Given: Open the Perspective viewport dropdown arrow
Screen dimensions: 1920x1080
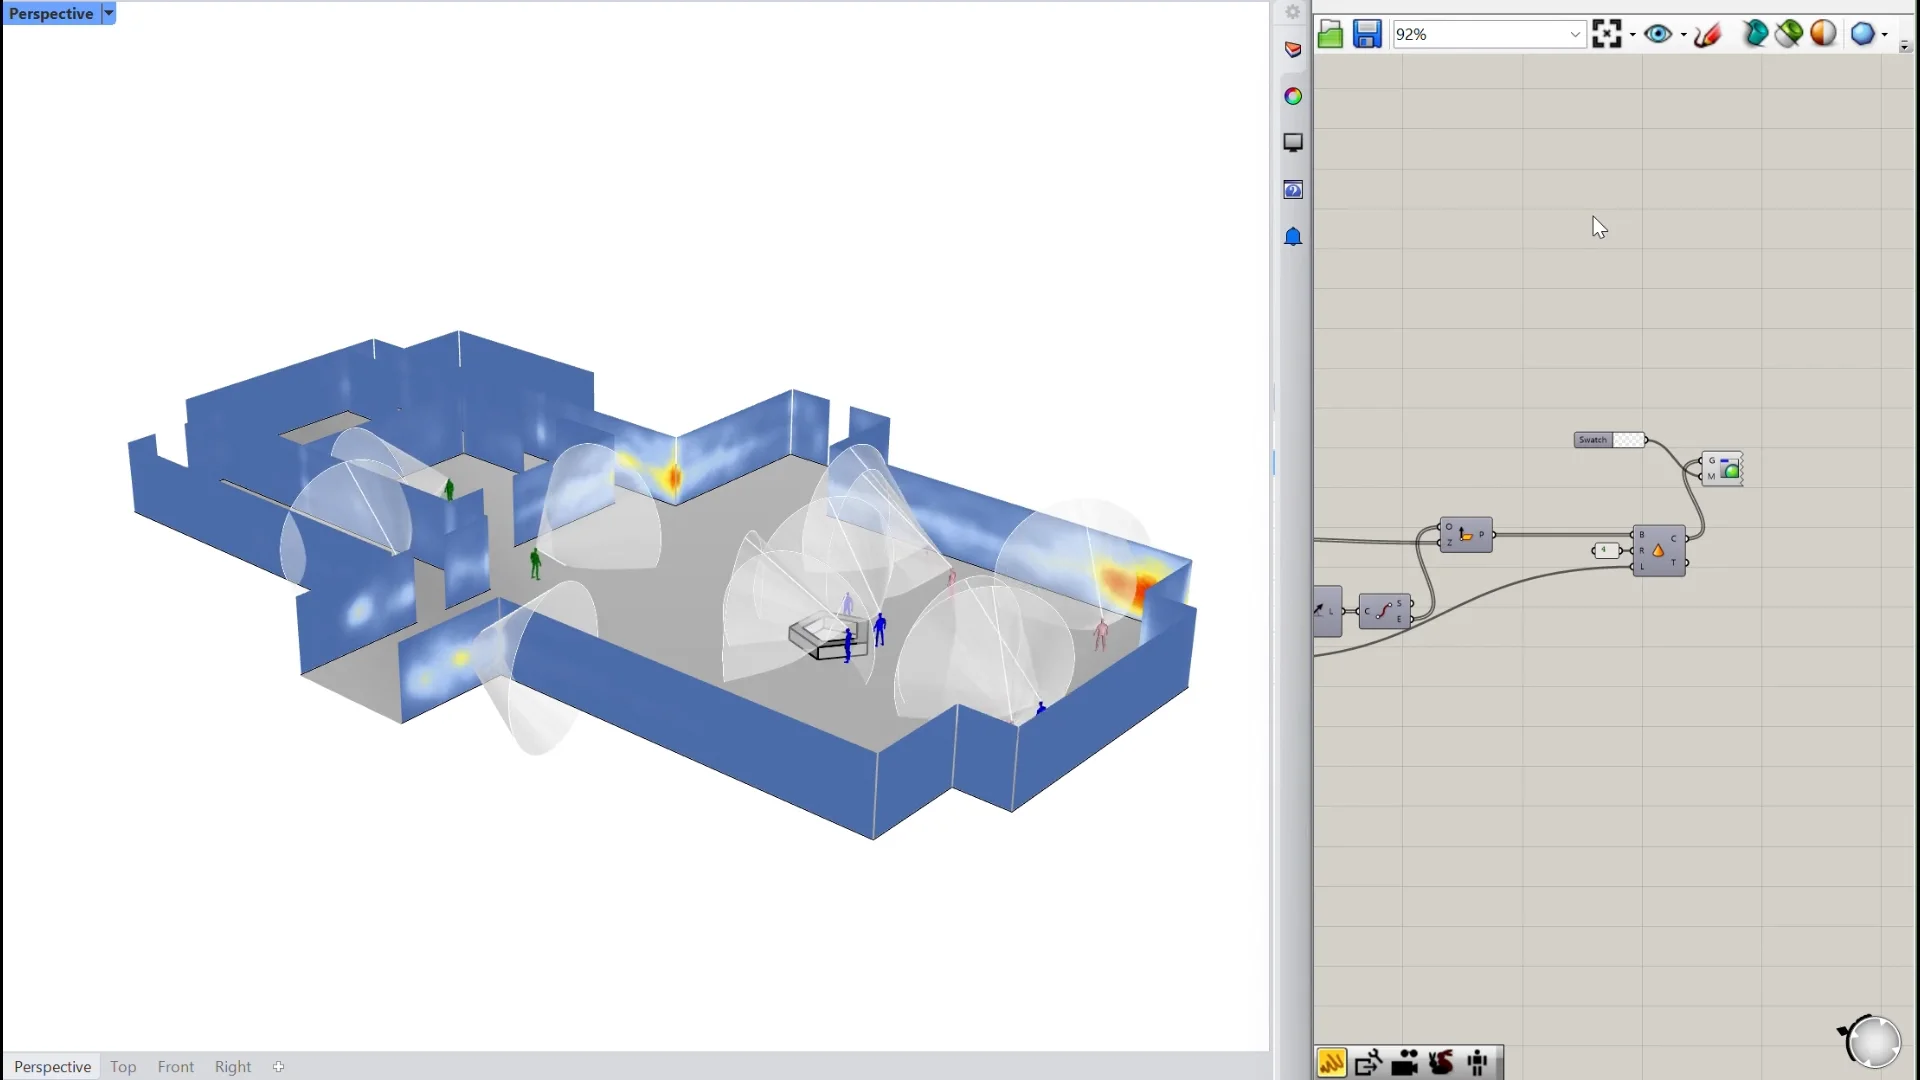Looking at the screenshot, I should point(108,13).
